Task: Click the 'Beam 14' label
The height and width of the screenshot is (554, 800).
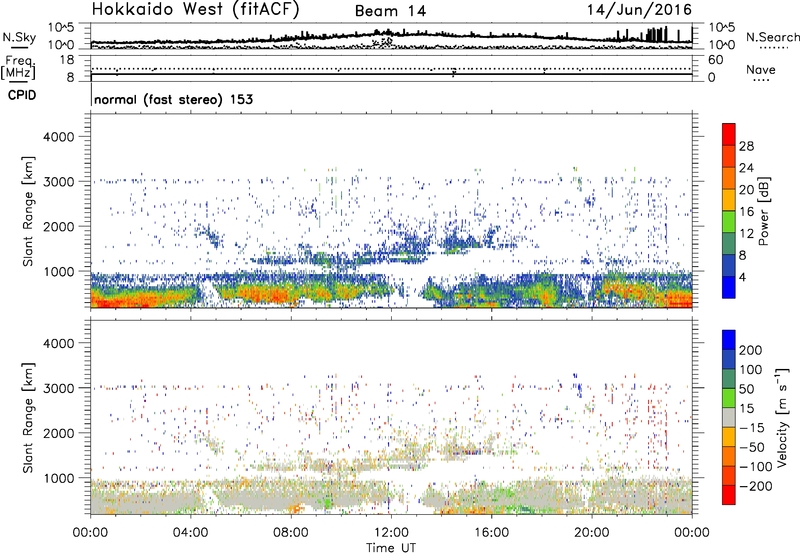Action: click(390, 11)
